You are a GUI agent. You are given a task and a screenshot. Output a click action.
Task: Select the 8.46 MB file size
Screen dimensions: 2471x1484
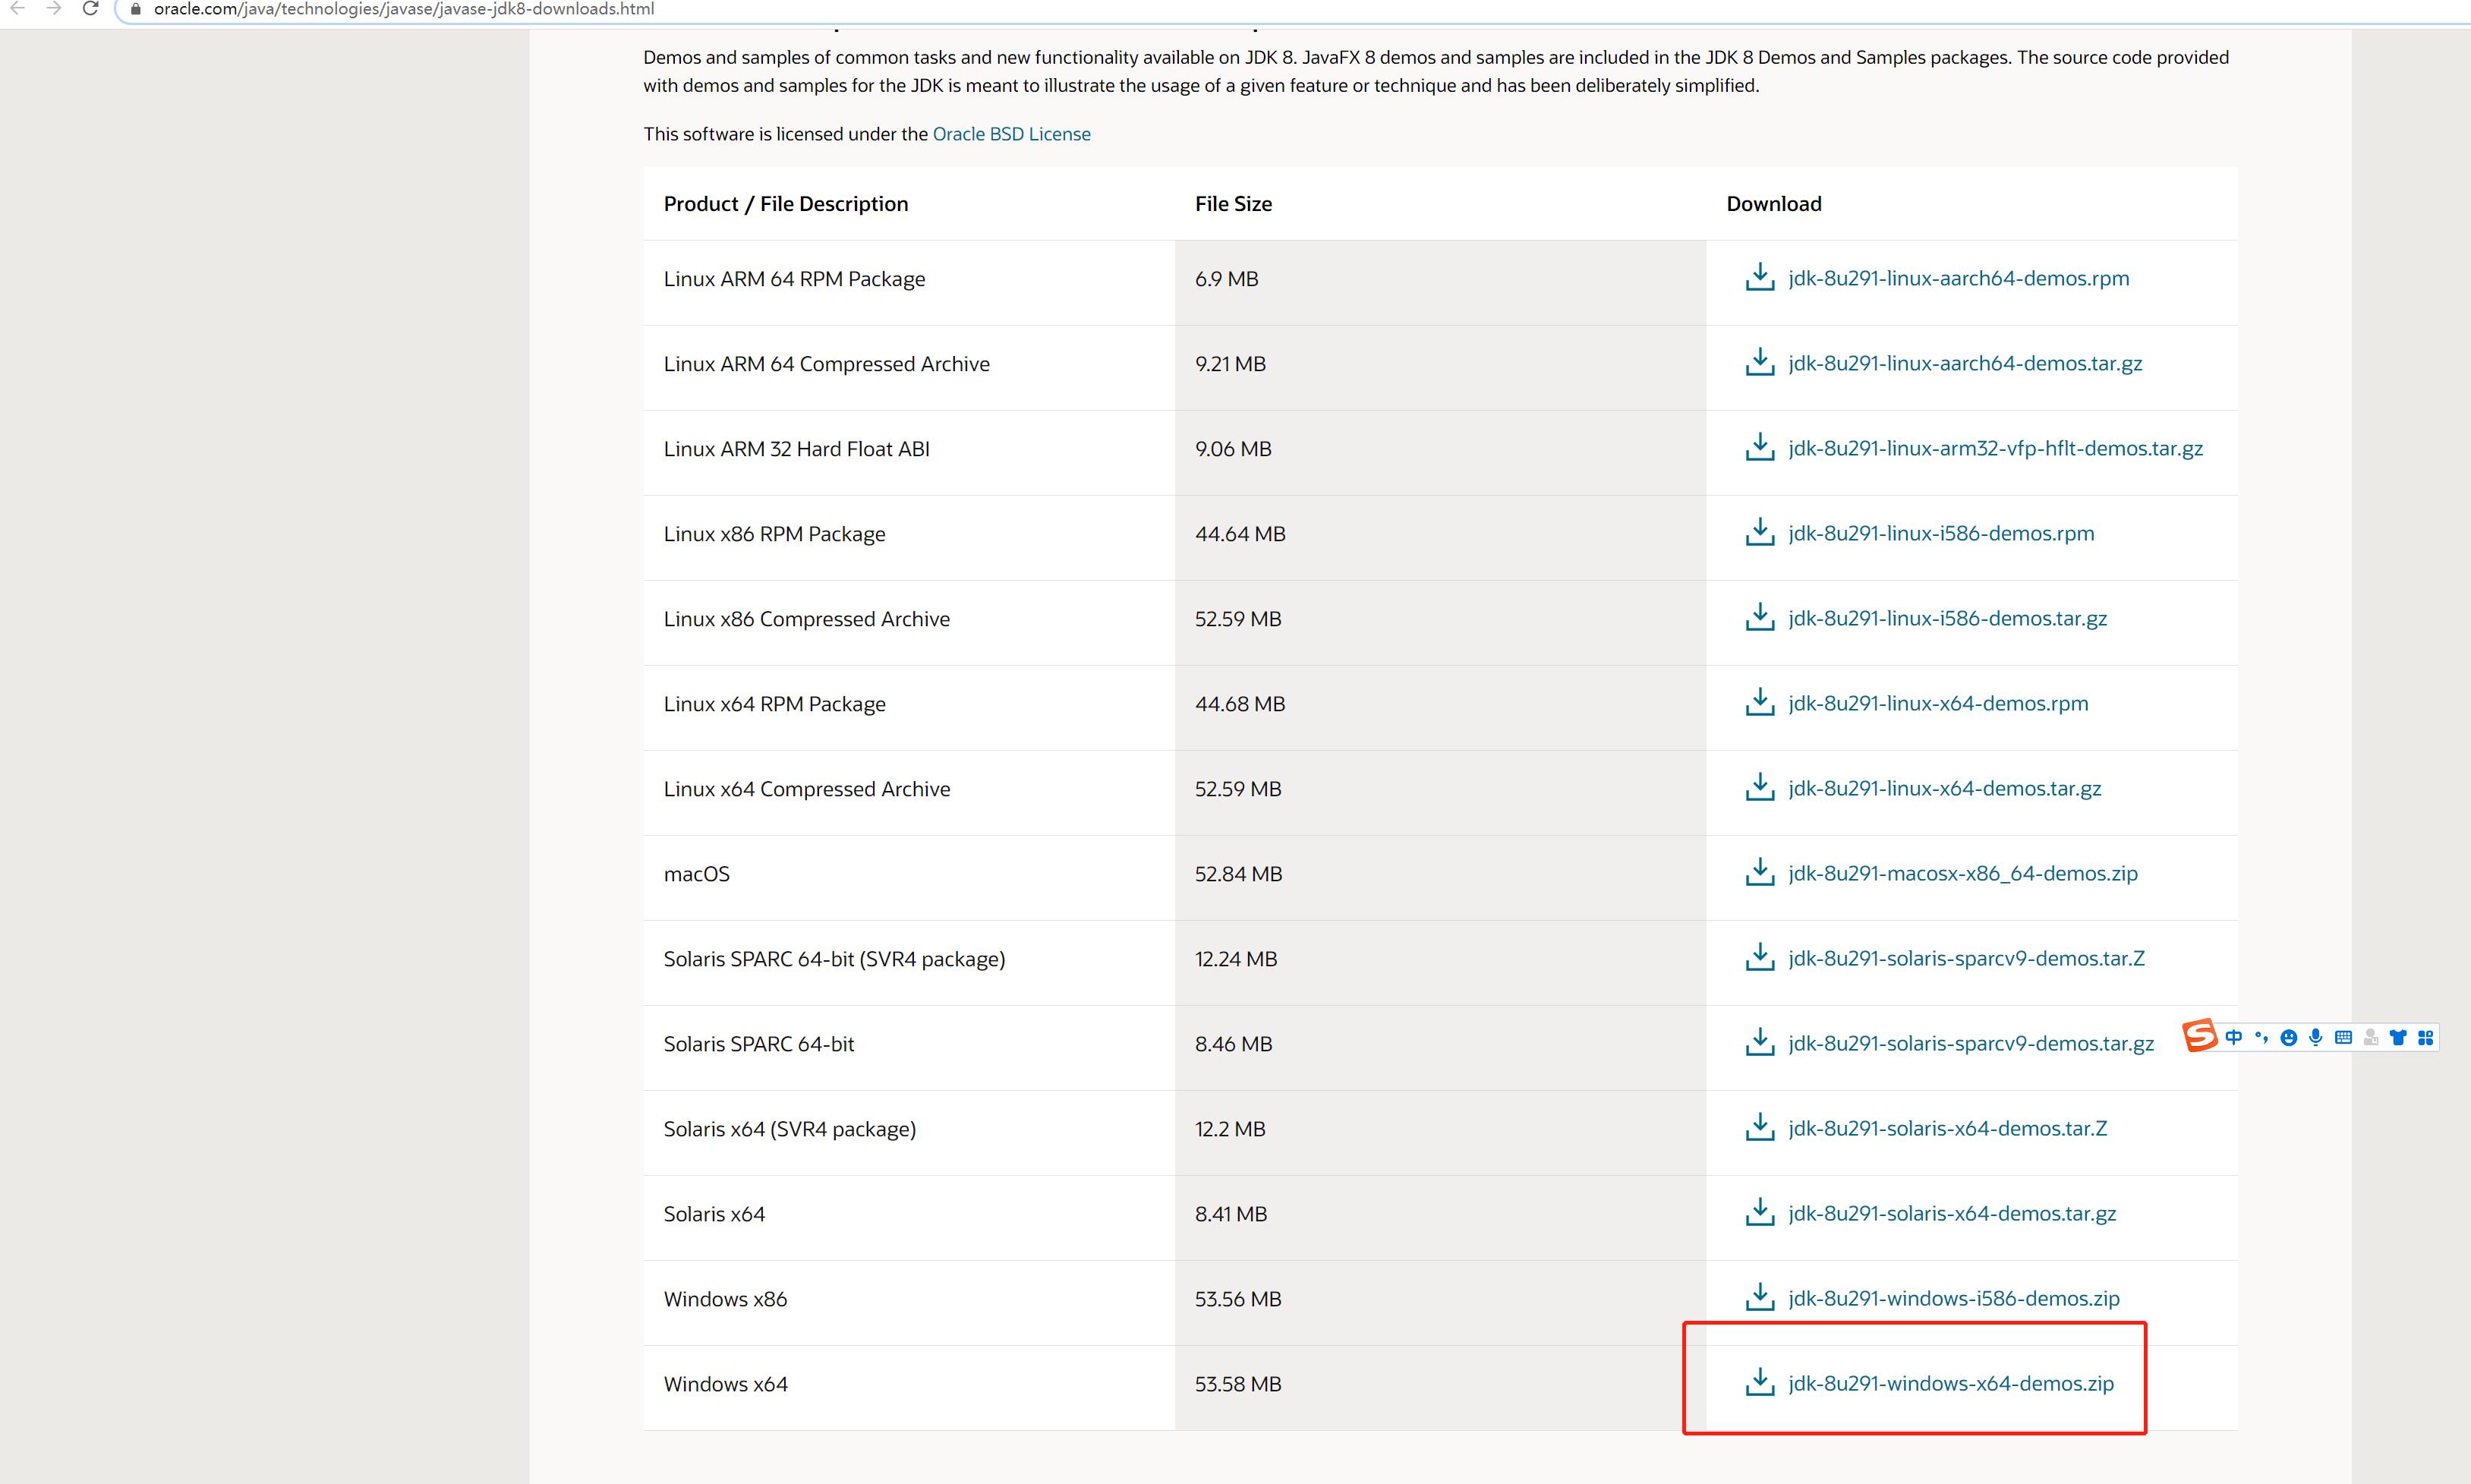tap(1233, 1044)
